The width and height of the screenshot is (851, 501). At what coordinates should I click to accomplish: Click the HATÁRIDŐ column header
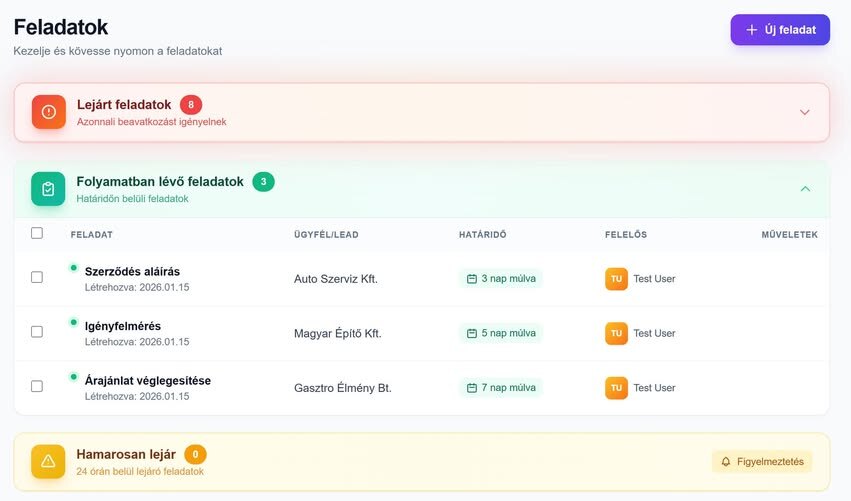(482, 234)
